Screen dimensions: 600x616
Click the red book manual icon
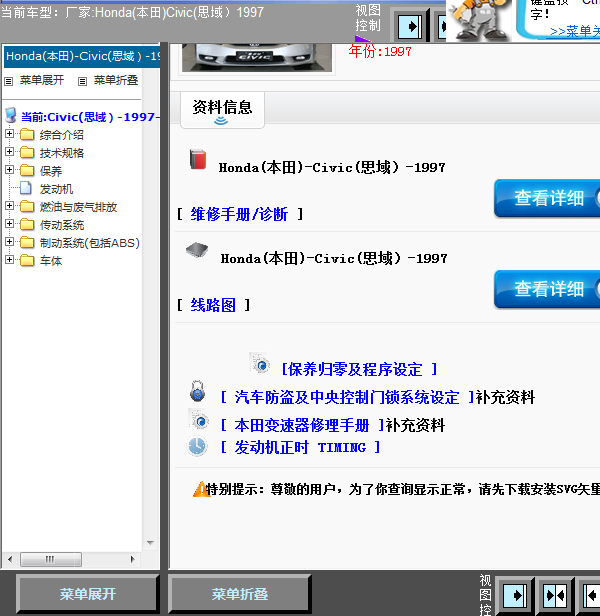click(198, 159)
